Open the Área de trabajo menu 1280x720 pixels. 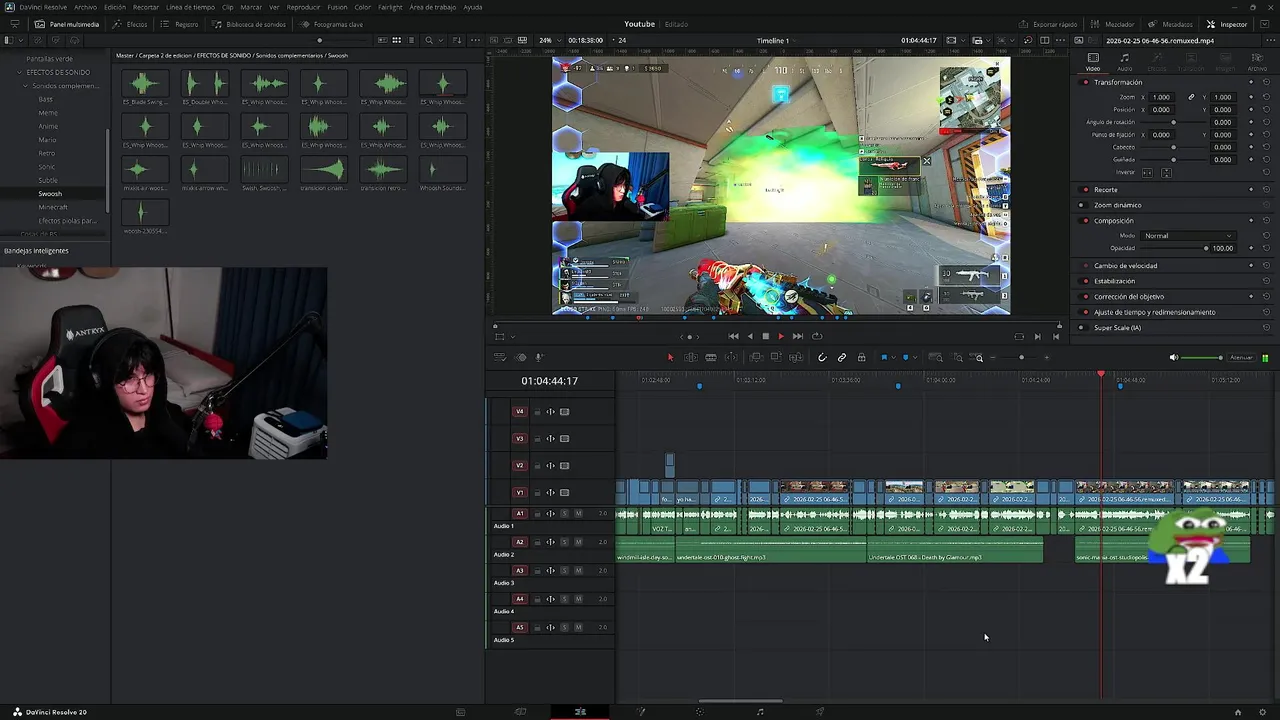point(432,7)
